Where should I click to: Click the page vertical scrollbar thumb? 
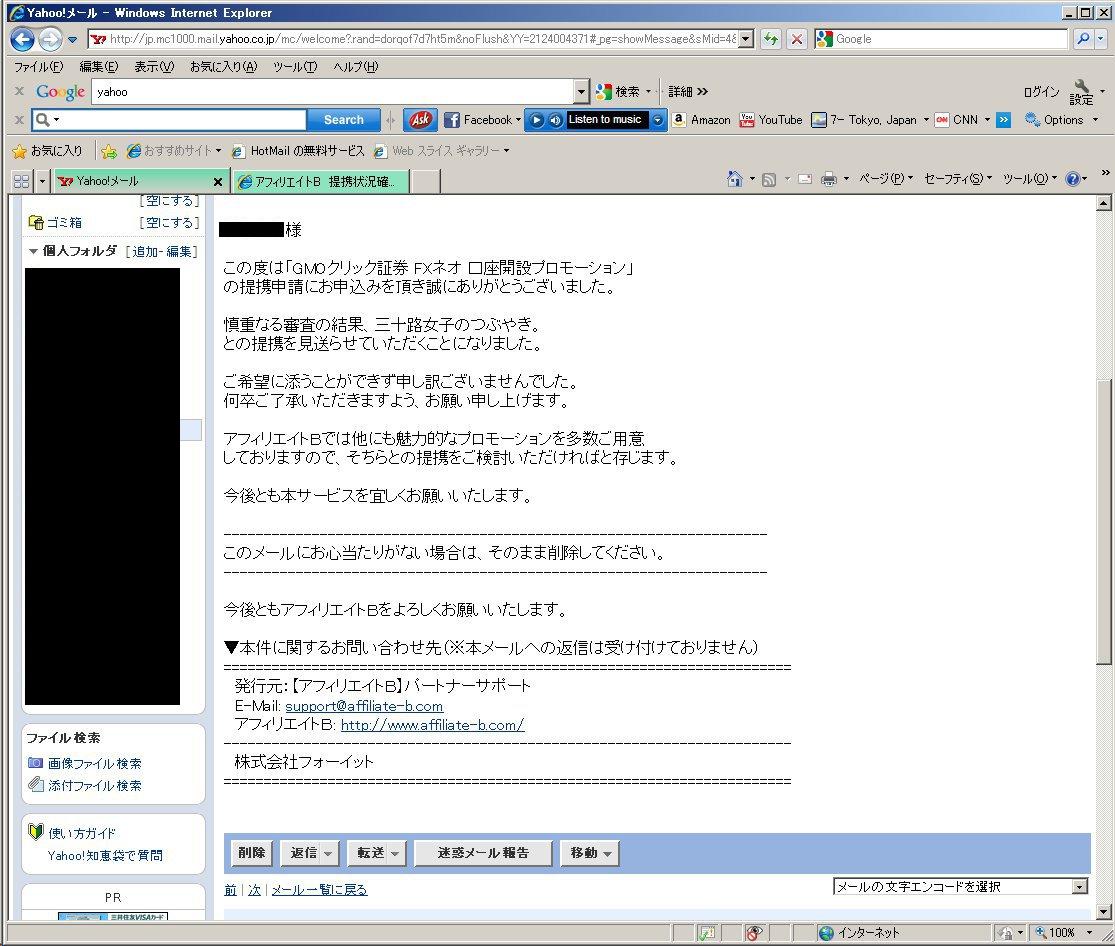click(x=1103, y=522)
